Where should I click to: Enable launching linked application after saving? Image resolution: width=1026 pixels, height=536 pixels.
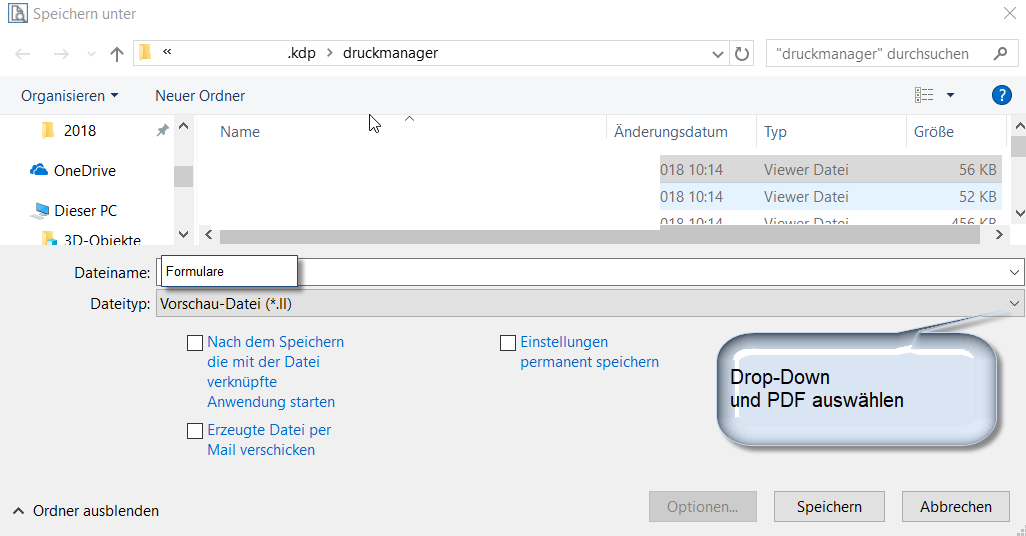click(x=195, y=343)
